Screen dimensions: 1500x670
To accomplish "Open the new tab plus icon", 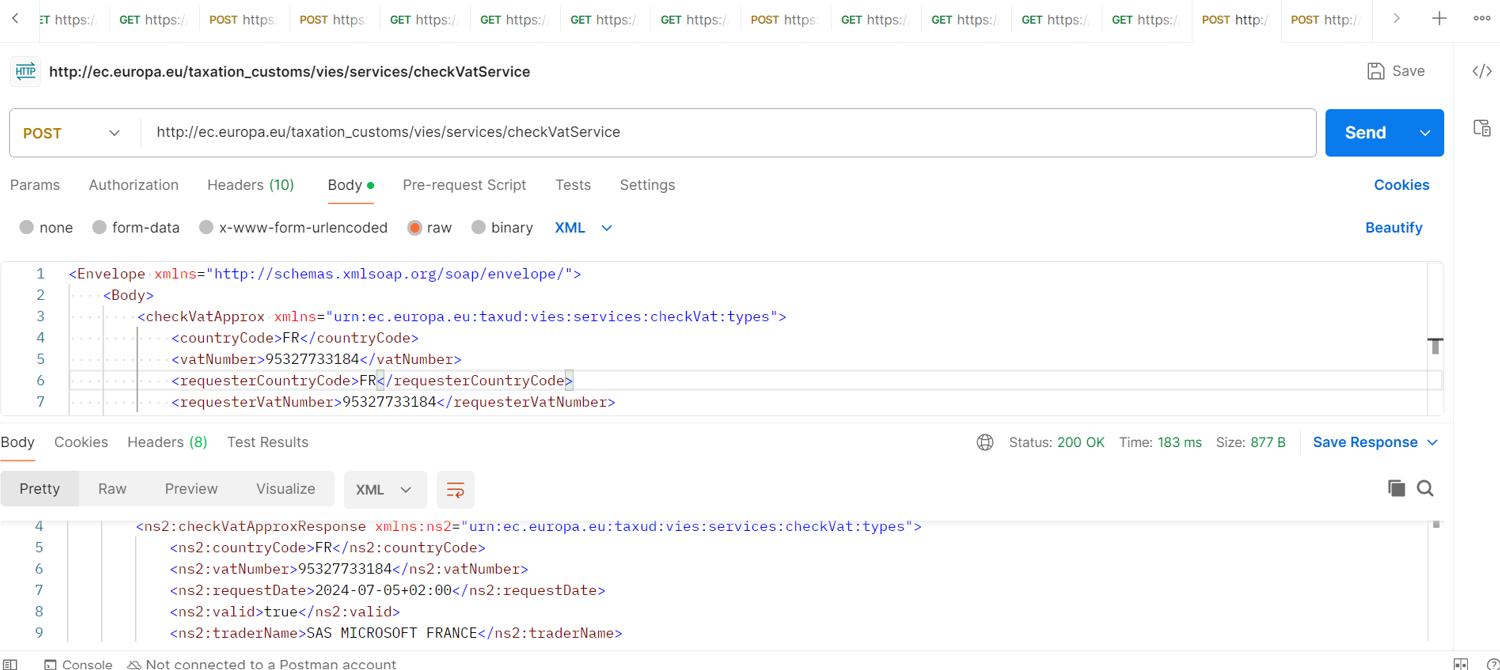I will point(1439,19).
